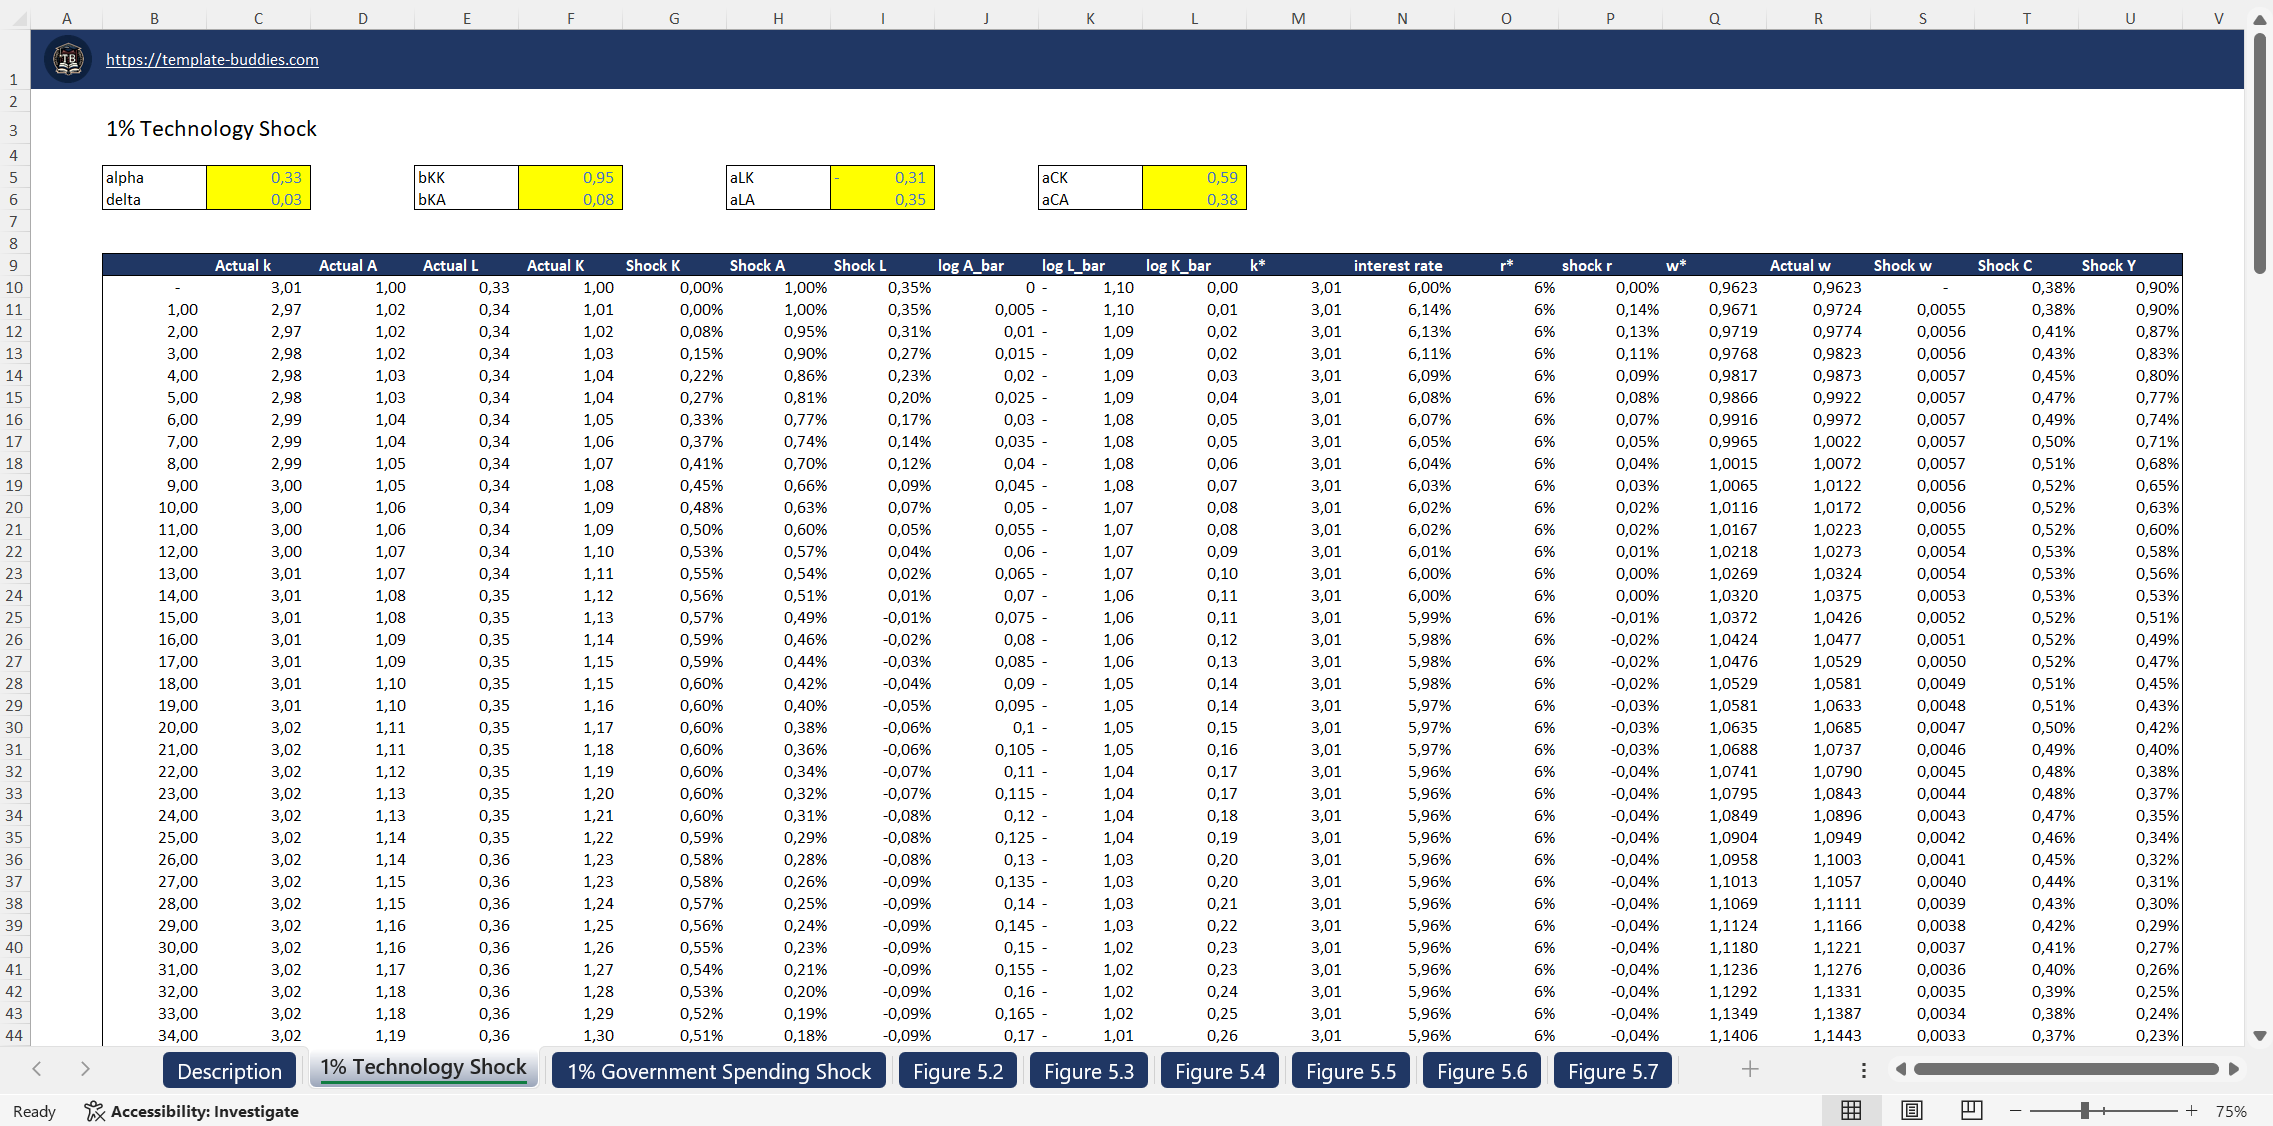Select column N by its header
The width and height of the screenshot is (2273, 1126).
[x=1402, y=18]
